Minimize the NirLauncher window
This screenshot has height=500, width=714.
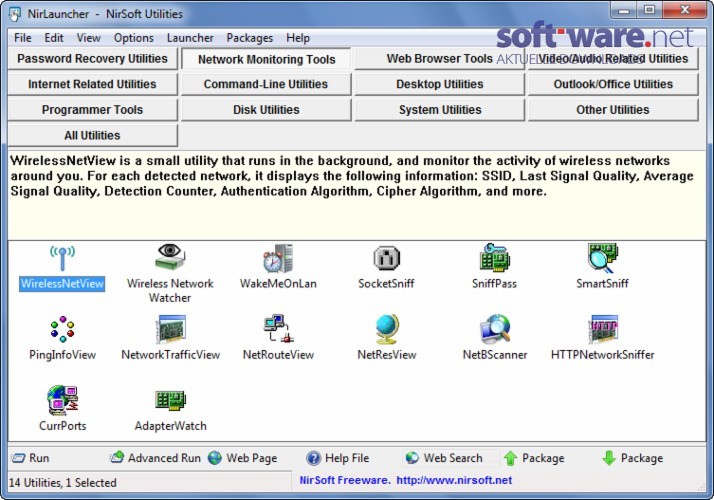(x=624, y=10)
